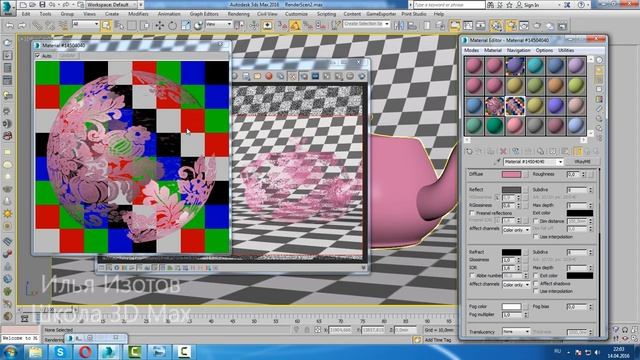This screenshot has width=640, height=360.
Task: Toggle the sample Background checker icon
Action: click(599, 80)
